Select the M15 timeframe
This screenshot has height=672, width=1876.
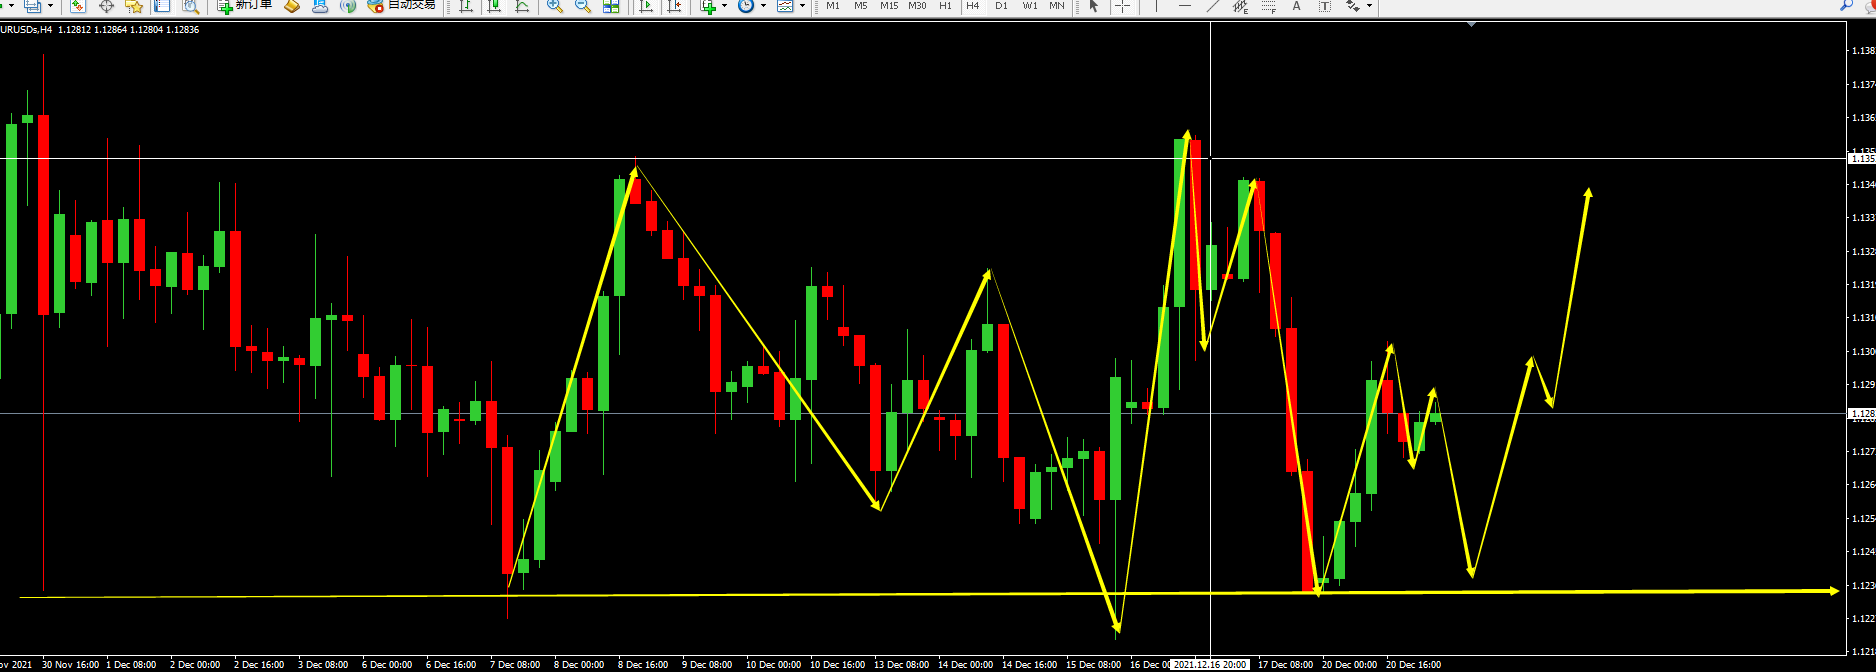pyautogui.click(x=889, y=6)
